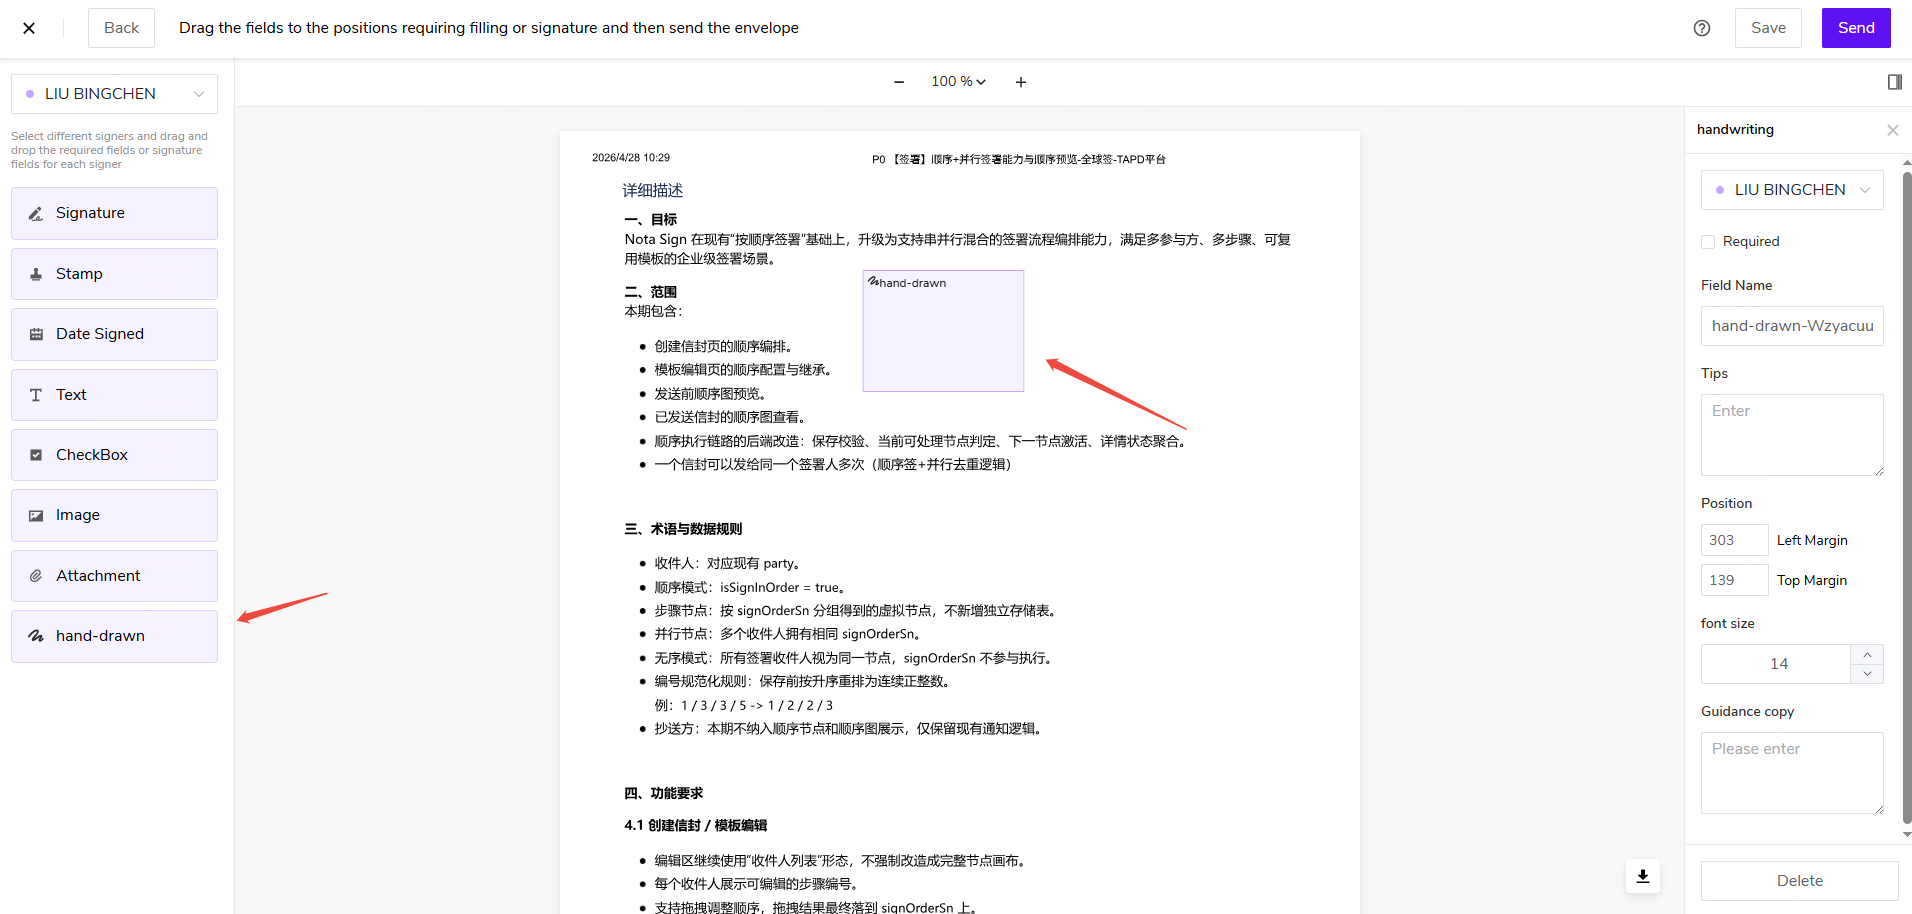Open the left signer dropdown LIU BINGCHEN
The height and width of the screenshot is (914, 1912).
pyautogui.click(x=114, y=94)
